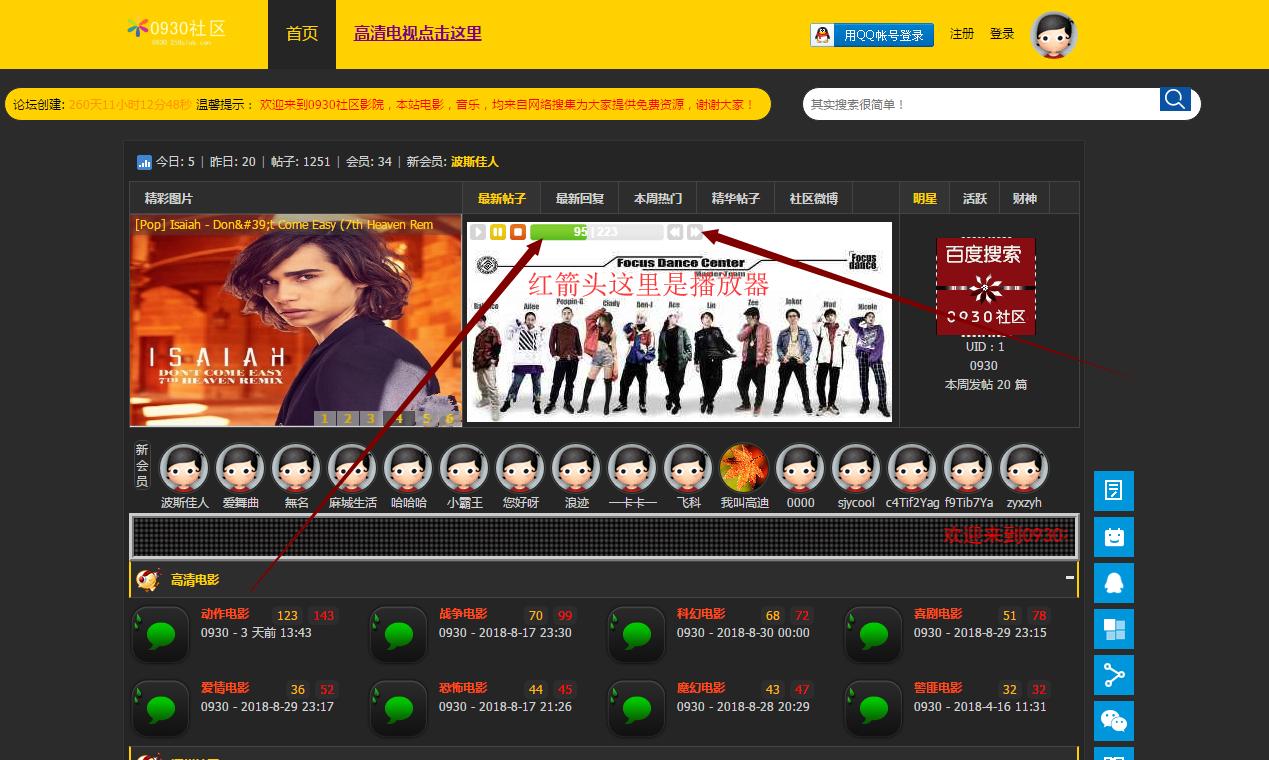Open the 动作电影 forum link

225,614
